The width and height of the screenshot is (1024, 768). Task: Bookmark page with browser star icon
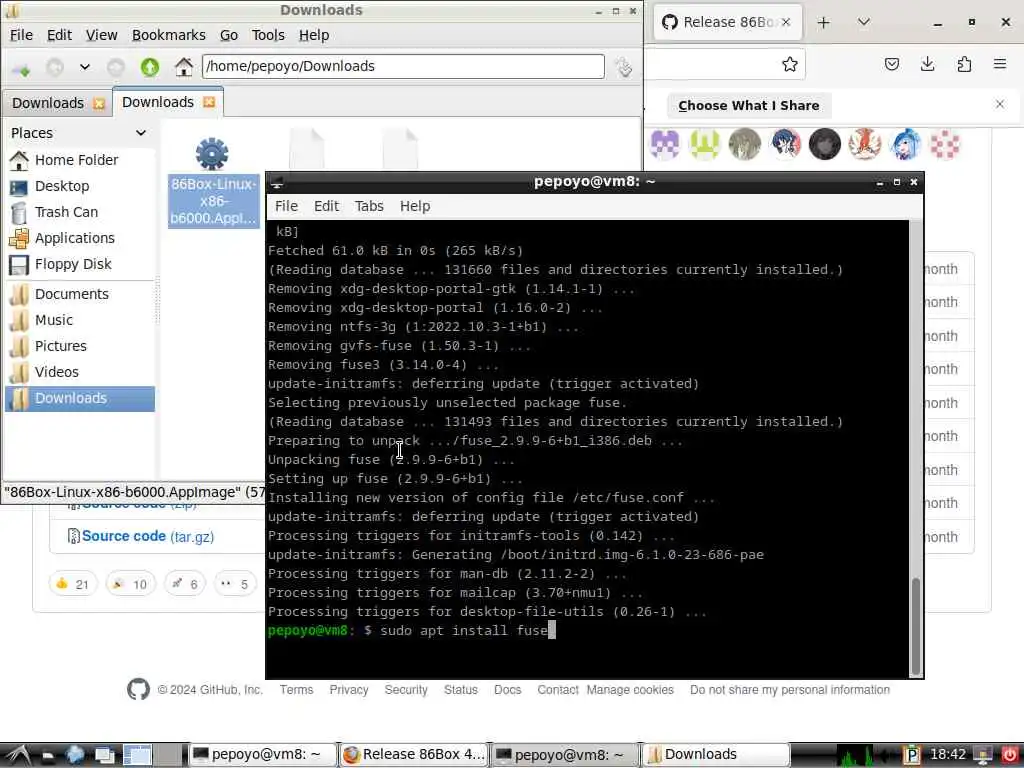(x=790, y=64)
